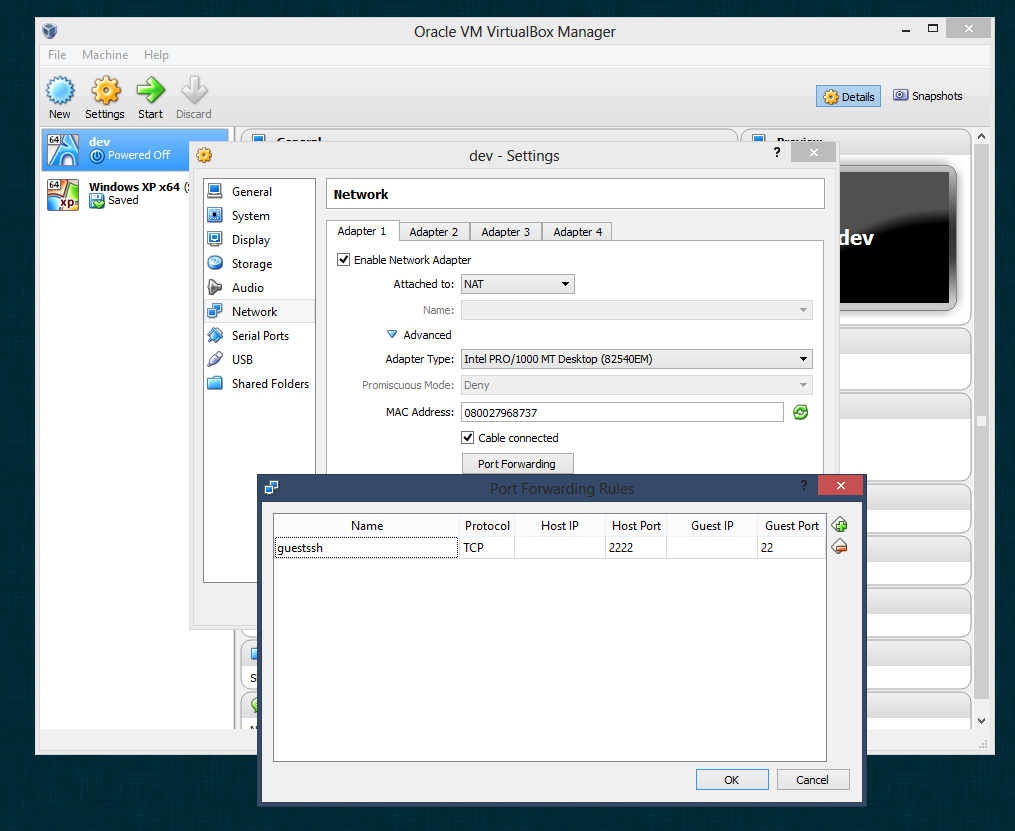Open Audio settings category
This screenshot has width=1015, height=831.
click(260, 287)
